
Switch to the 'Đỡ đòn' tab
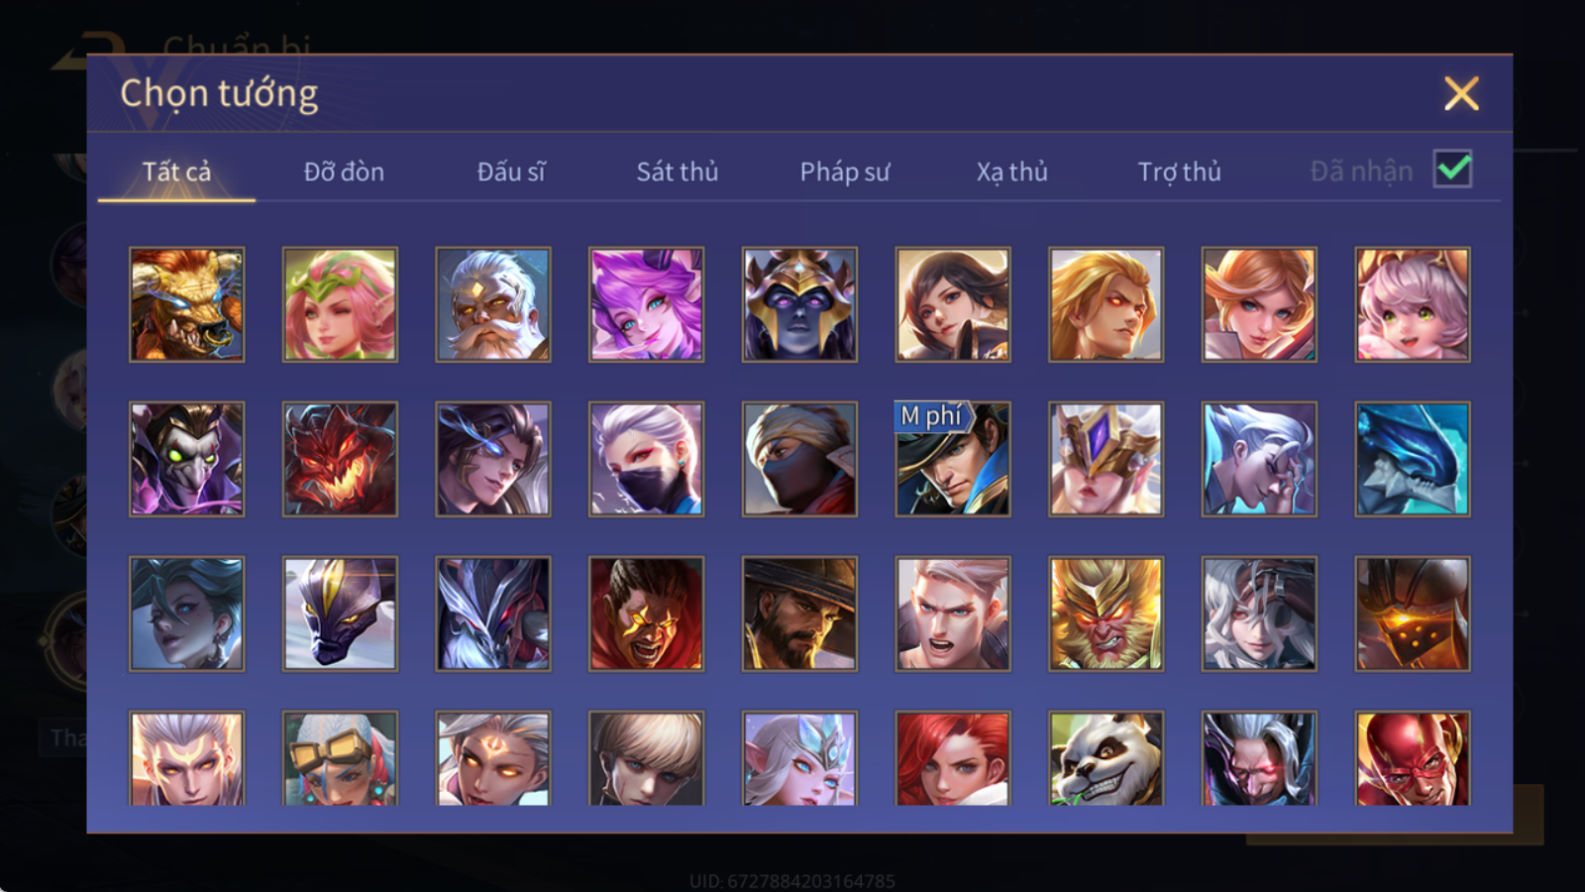(344, 172)
